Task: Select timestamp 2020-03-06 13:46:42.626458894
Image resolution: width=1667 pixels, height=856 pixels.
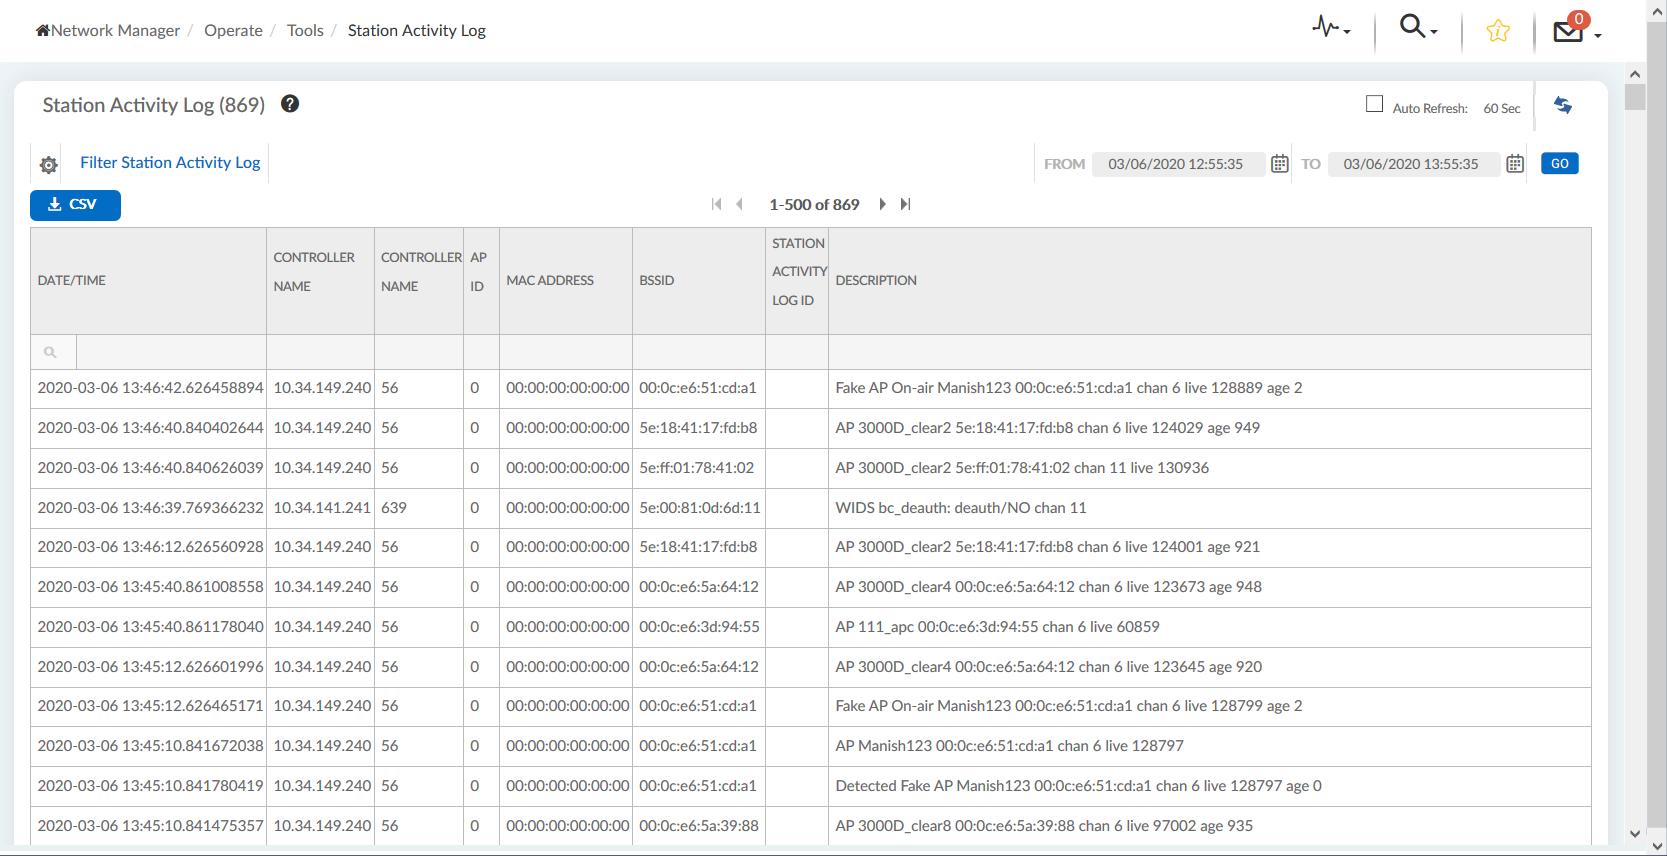Action: coord(150,388)
